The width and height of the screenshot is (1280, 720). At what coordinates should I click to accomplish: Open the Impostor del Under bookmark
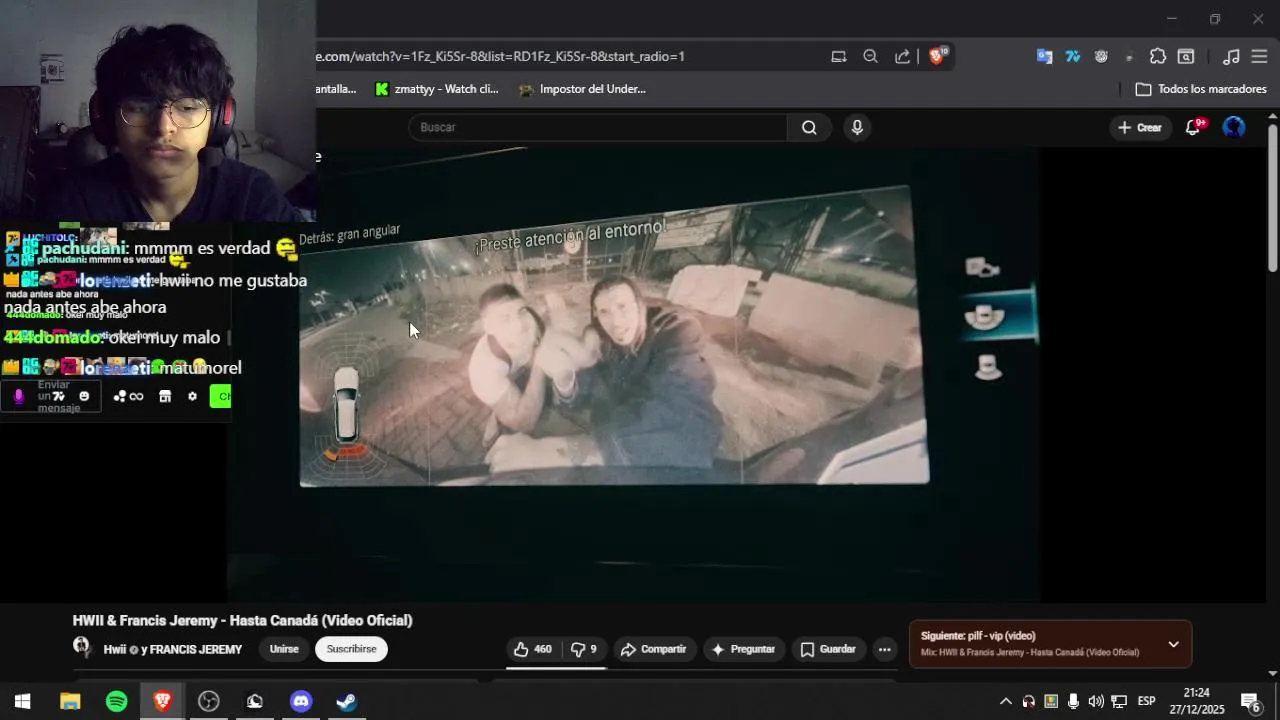tap(582, 89)
